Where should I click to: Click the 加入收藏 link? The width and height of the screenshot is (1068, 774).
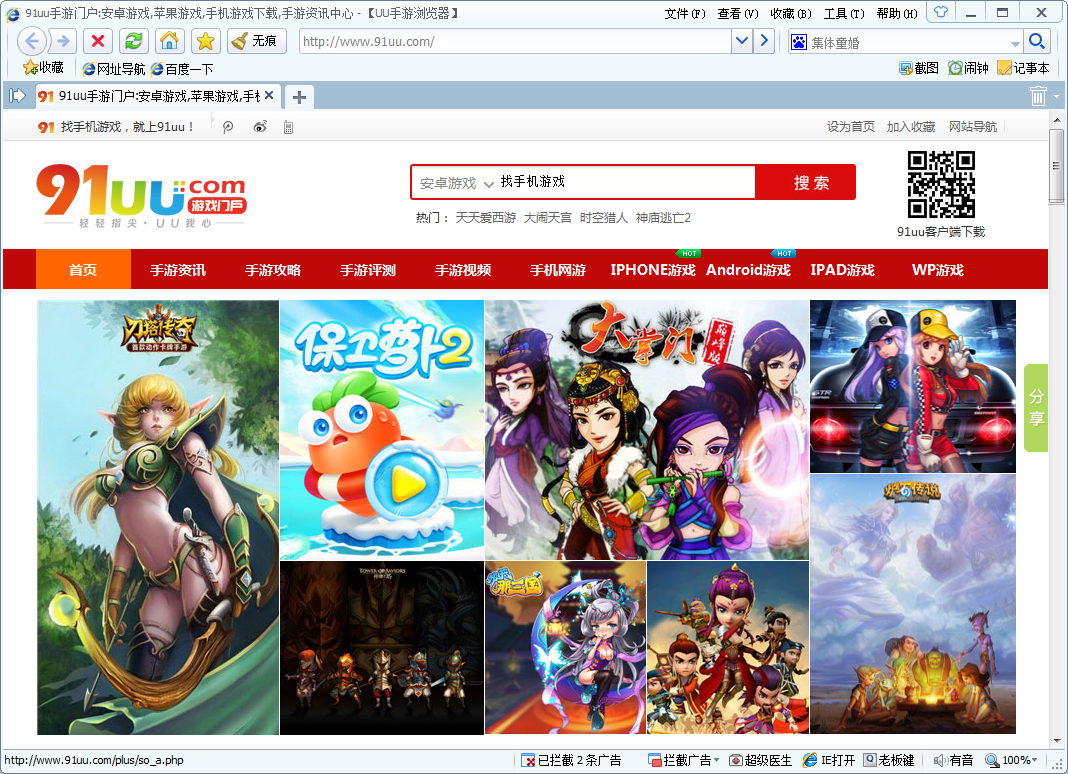911,127
